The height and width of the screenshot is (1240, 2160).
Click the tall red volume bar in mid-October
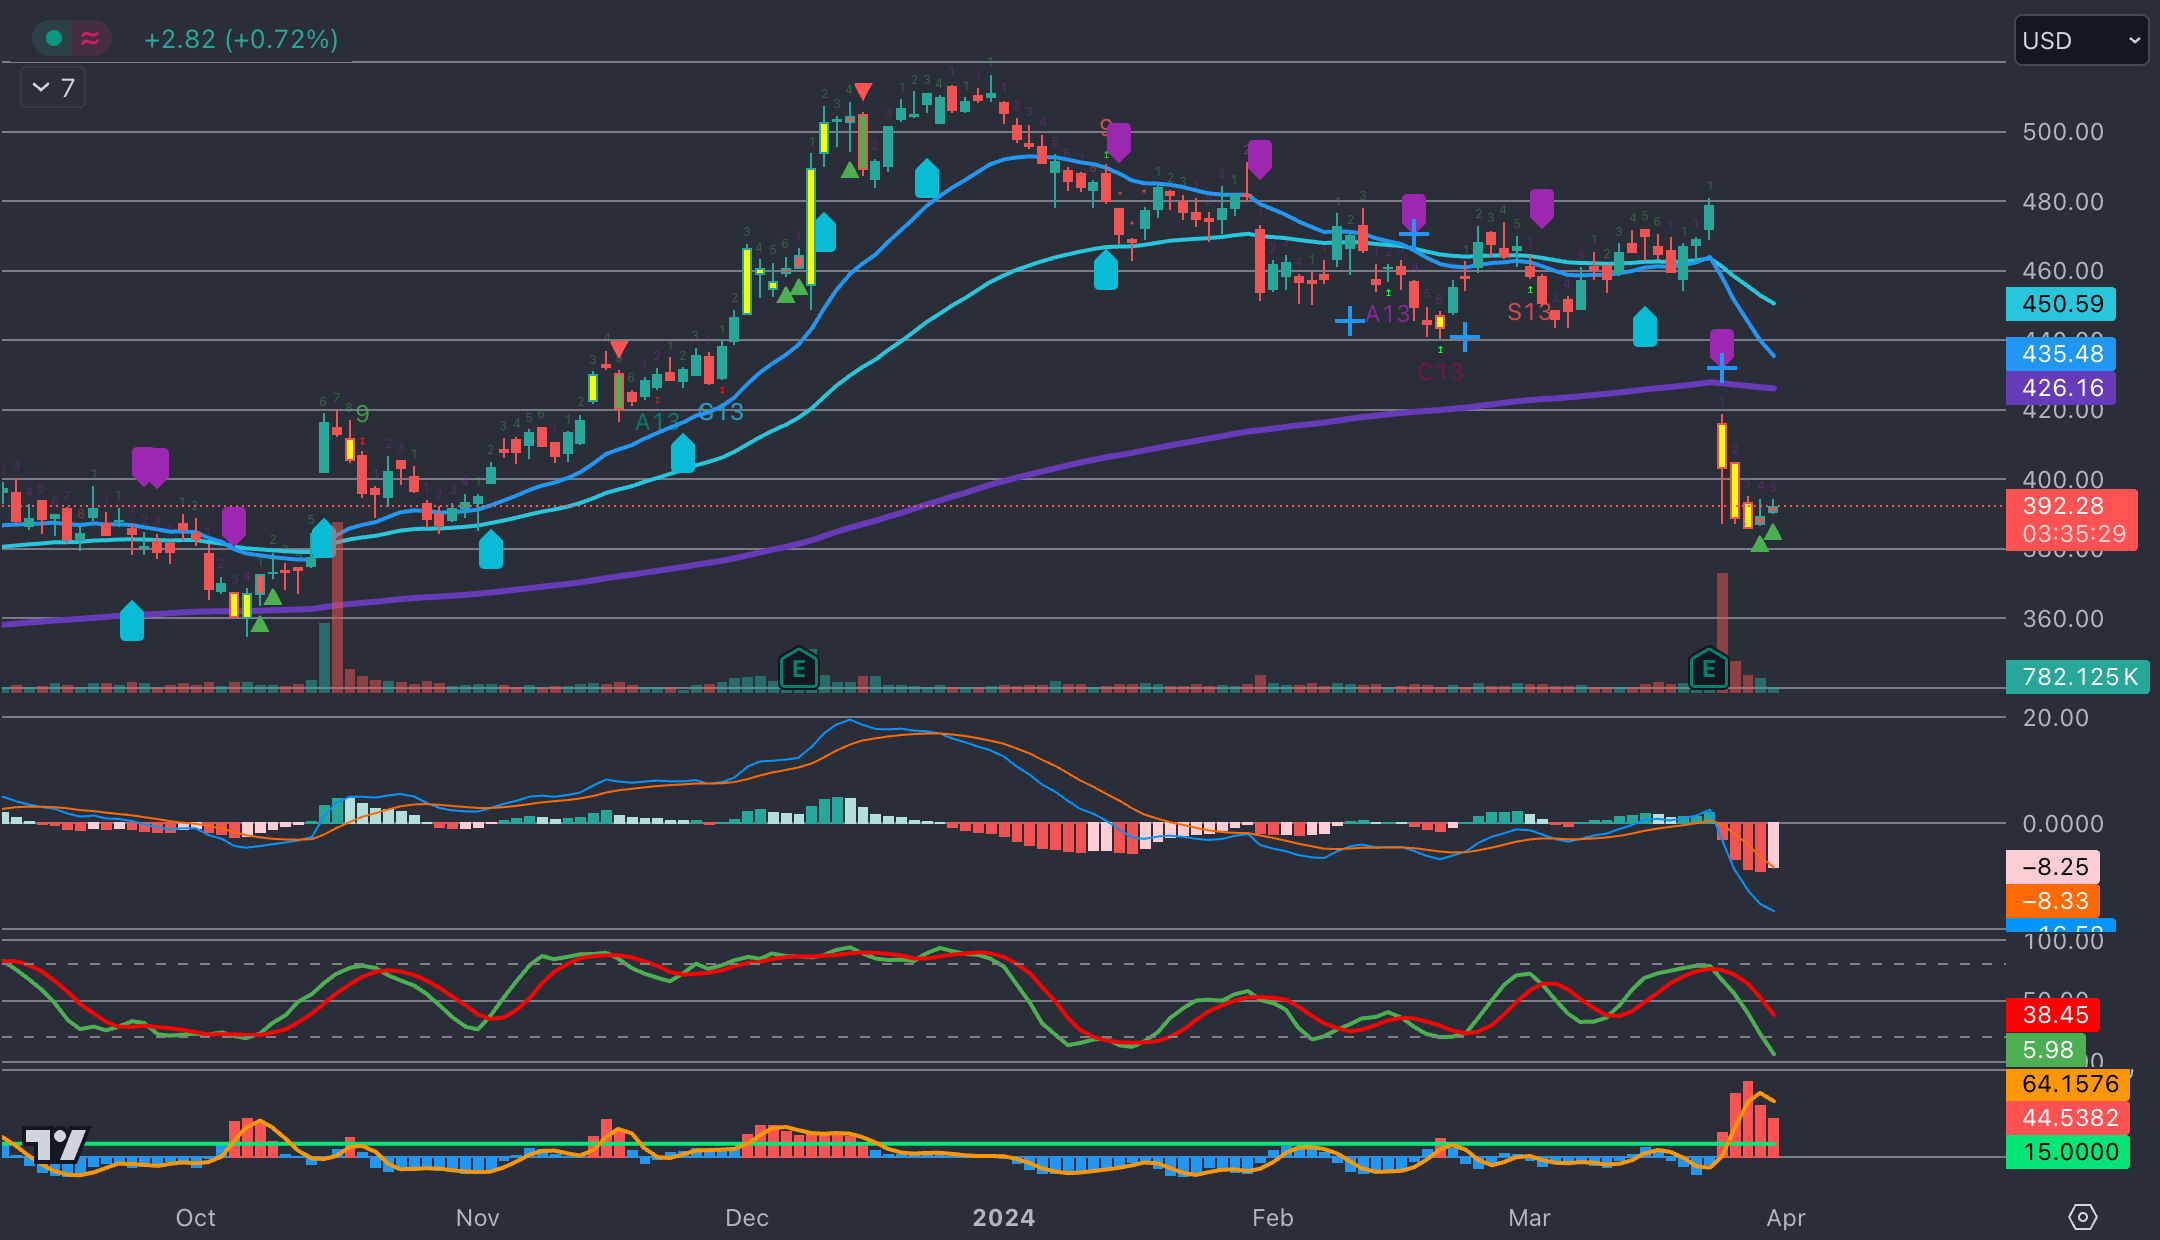pyautogui.click(x=338, y=606)
